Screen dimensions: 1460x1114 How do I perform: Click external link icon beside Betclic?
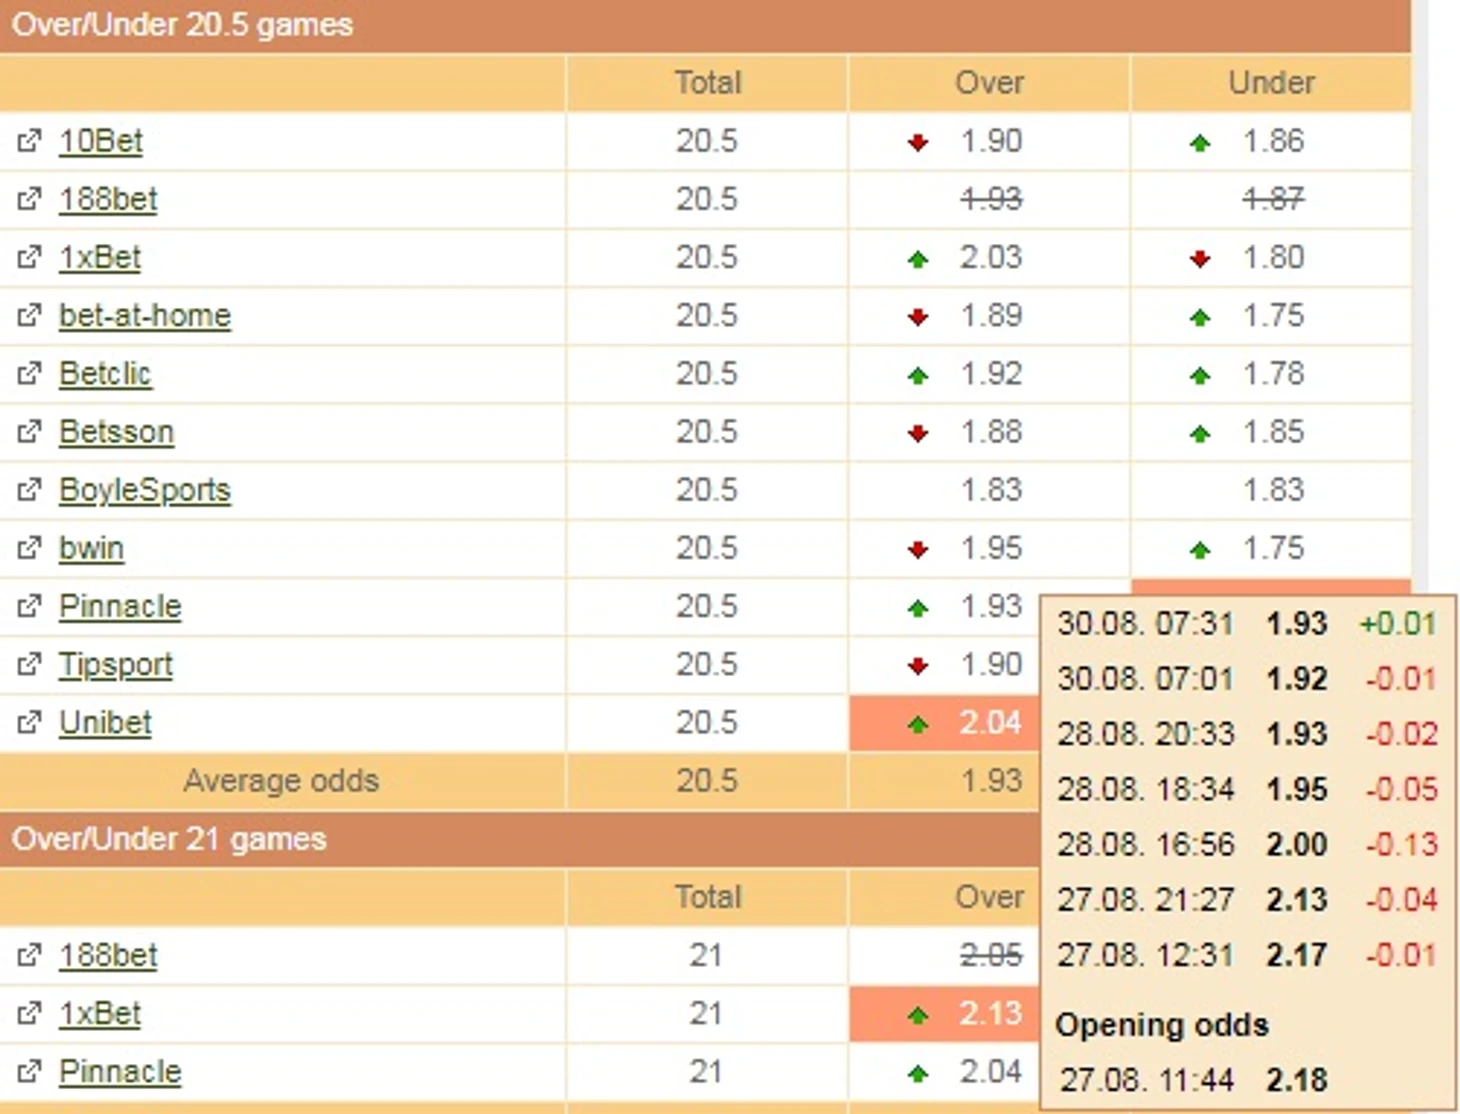point(29,374)
